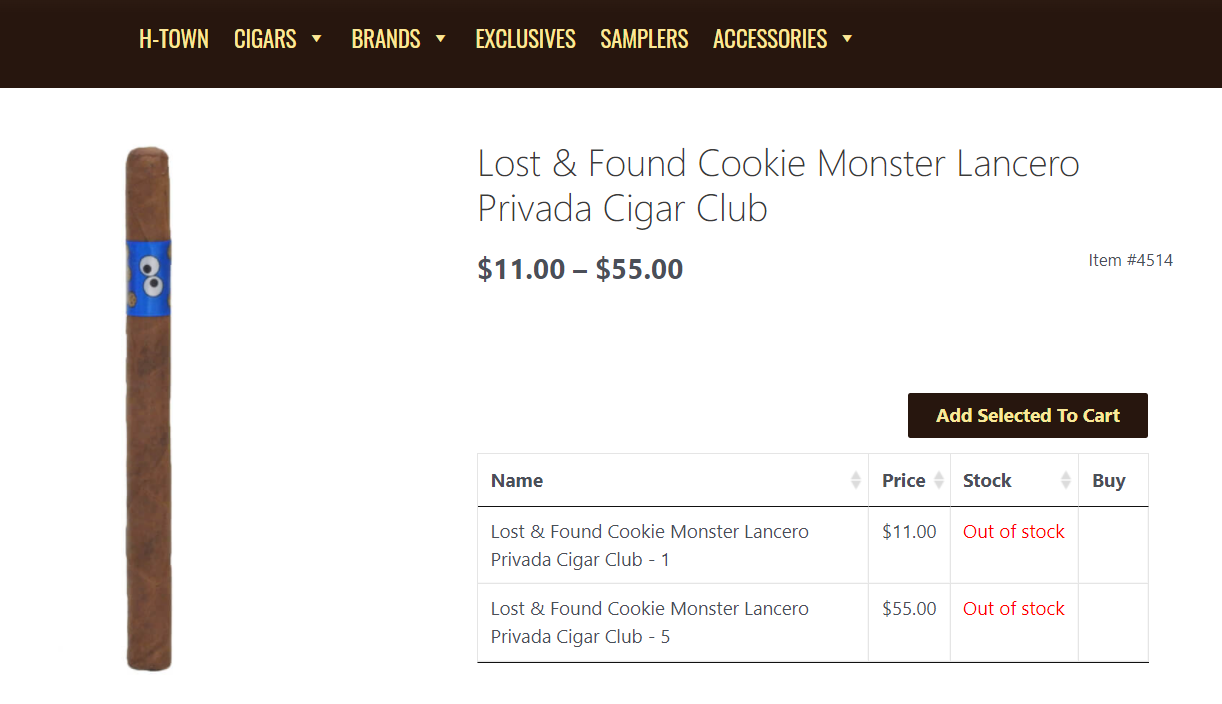Click the BRANDS navigation label
This screenshot has height=704, width=1222.
pos(386,39)
